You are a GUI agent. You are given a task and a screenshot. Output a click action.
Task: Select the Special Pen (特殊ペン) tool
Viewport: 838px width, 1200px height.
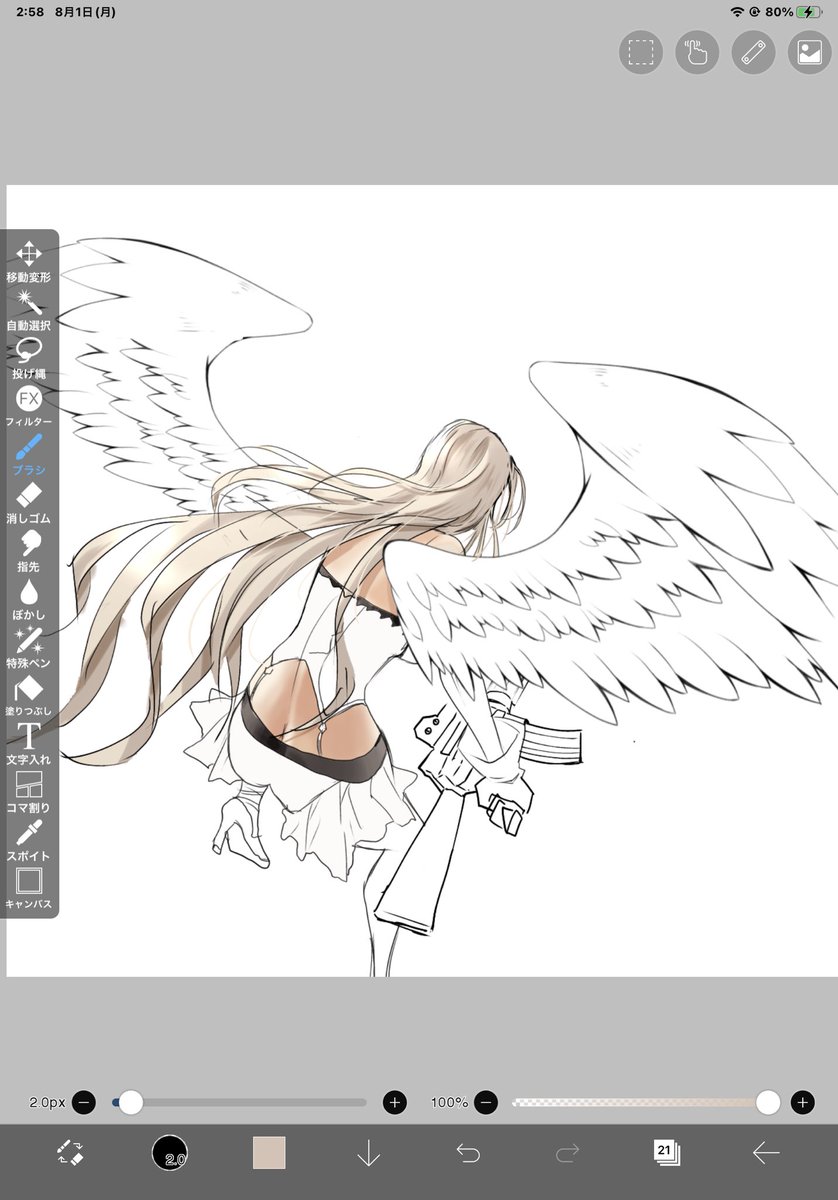tap(28, 648)
